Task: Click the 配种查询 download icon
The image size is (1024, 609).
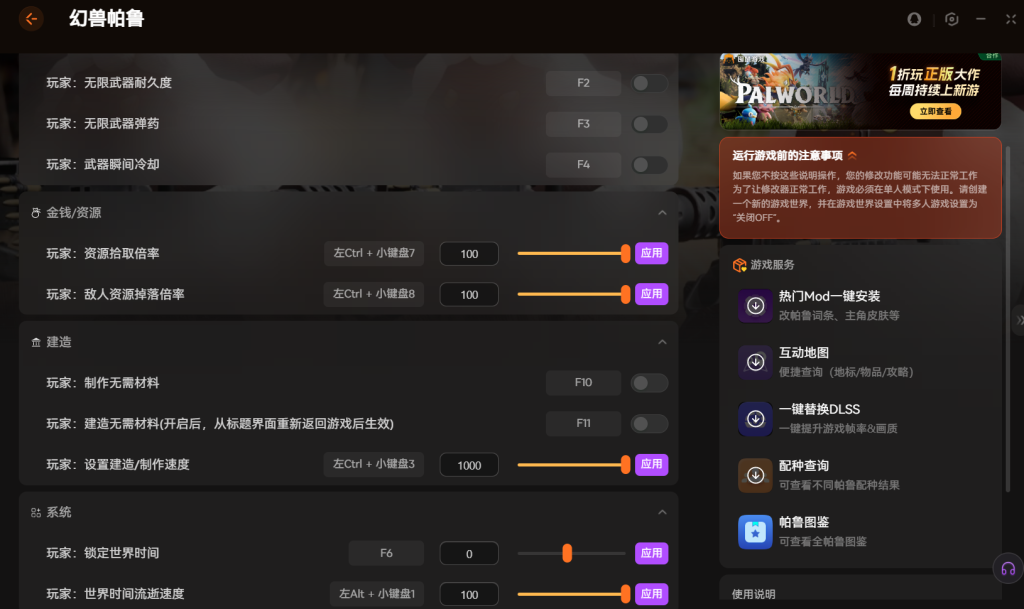Action: pyautogui.click(x=755, y=475)
